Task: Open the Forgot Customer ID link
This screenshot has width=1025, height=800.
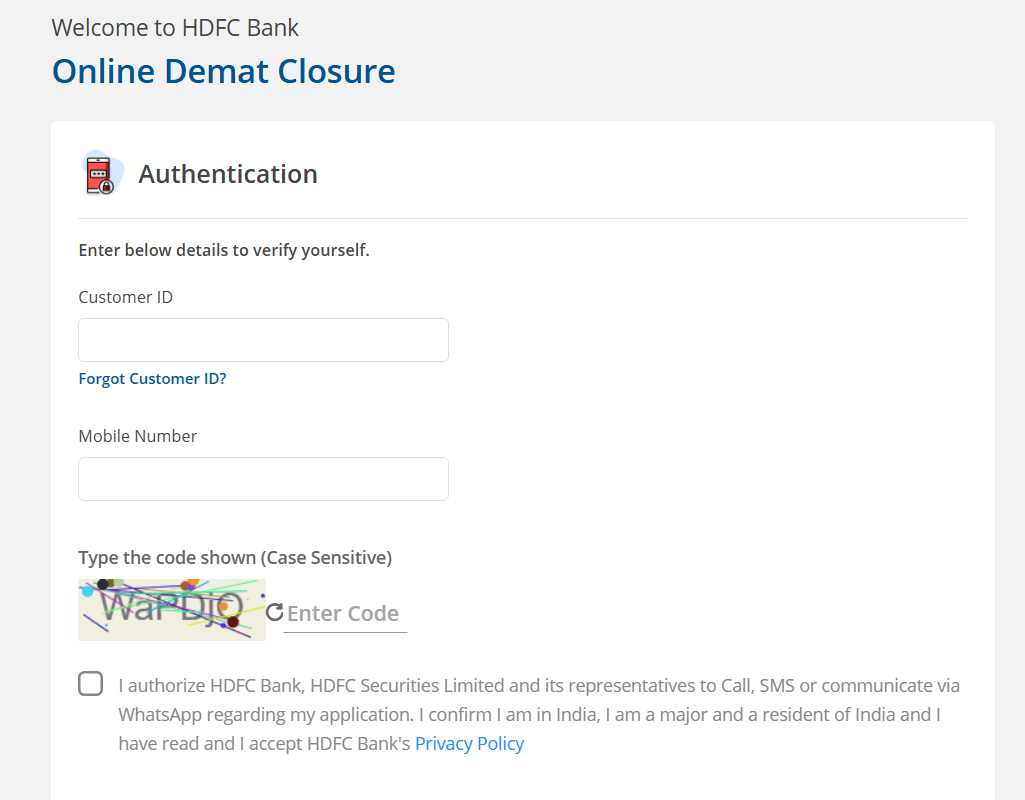Action: [152, 378]
